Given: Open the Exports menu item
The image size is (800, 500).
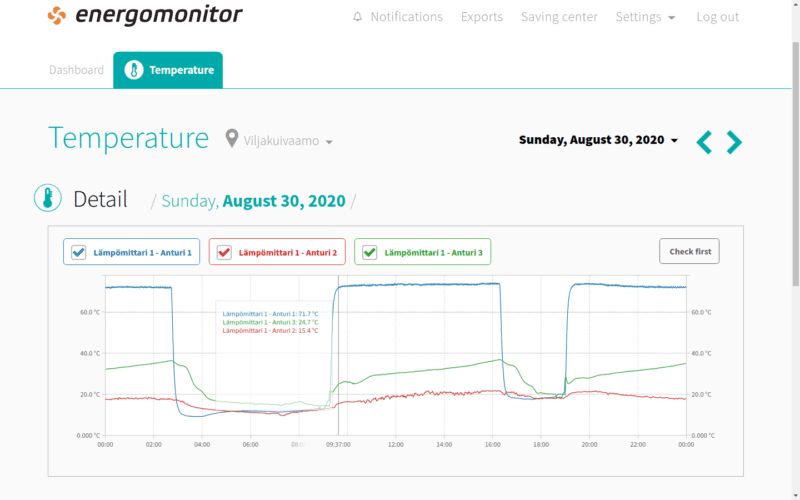Looking at the screenshot, I should pyautogui.click(x=482, y=17).
